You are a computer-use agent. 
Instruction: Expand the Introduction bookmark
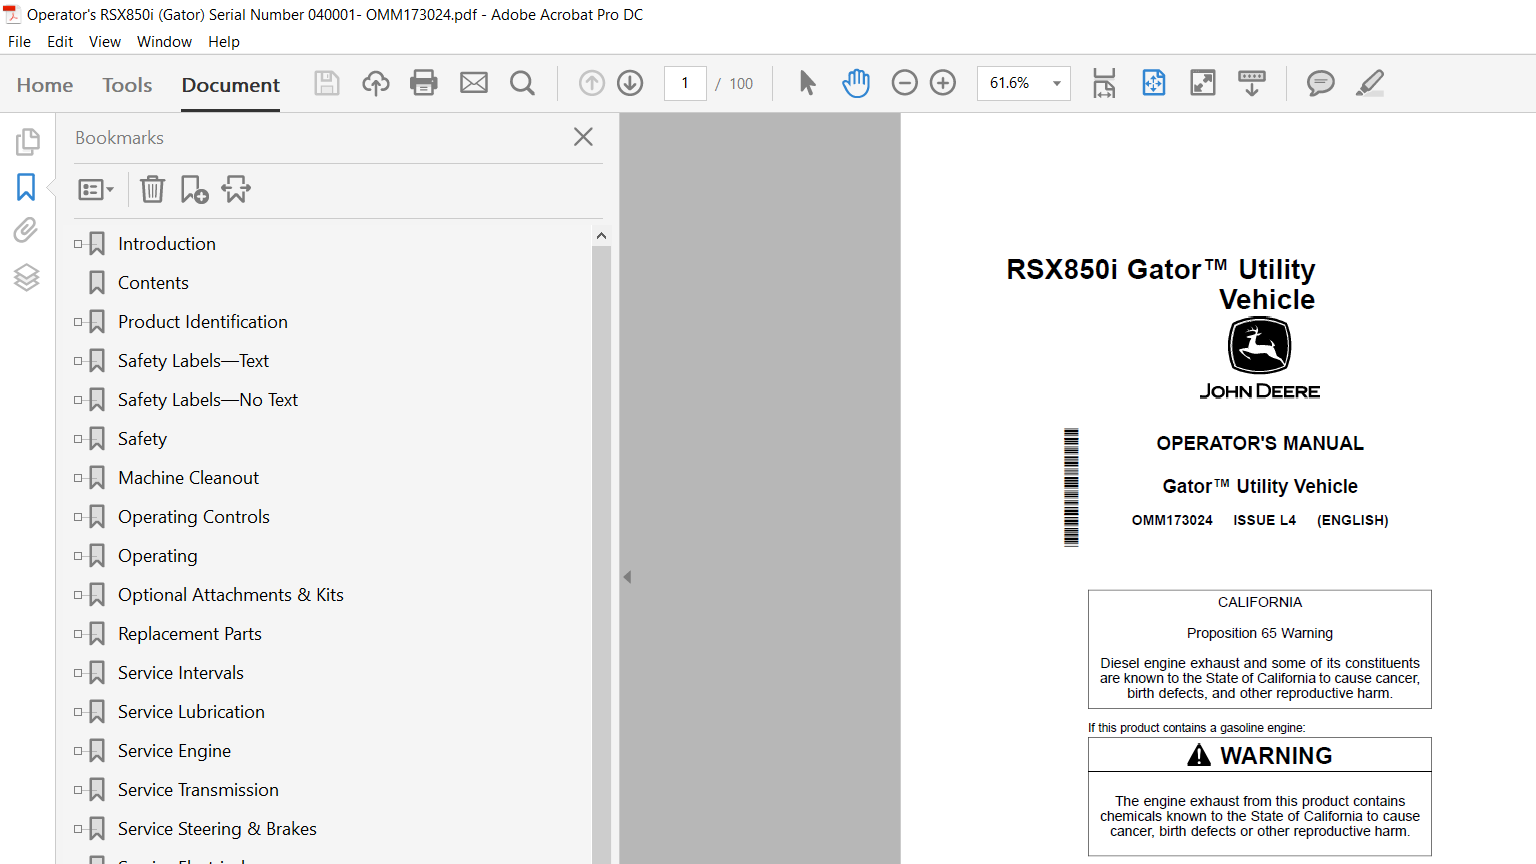[78, 244]
